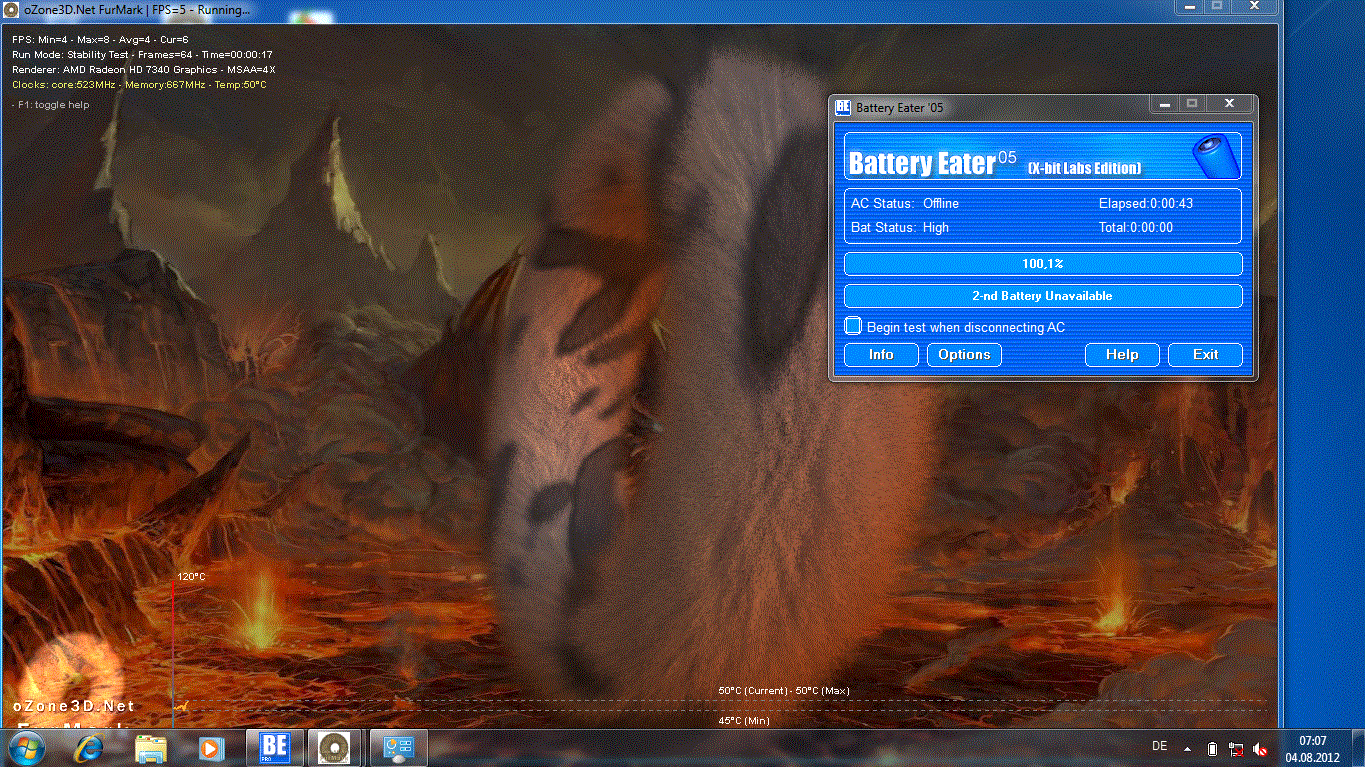Click the 2-nd Battery Unavailable bar
The image size is (1365, 767).
(1043, 296)
